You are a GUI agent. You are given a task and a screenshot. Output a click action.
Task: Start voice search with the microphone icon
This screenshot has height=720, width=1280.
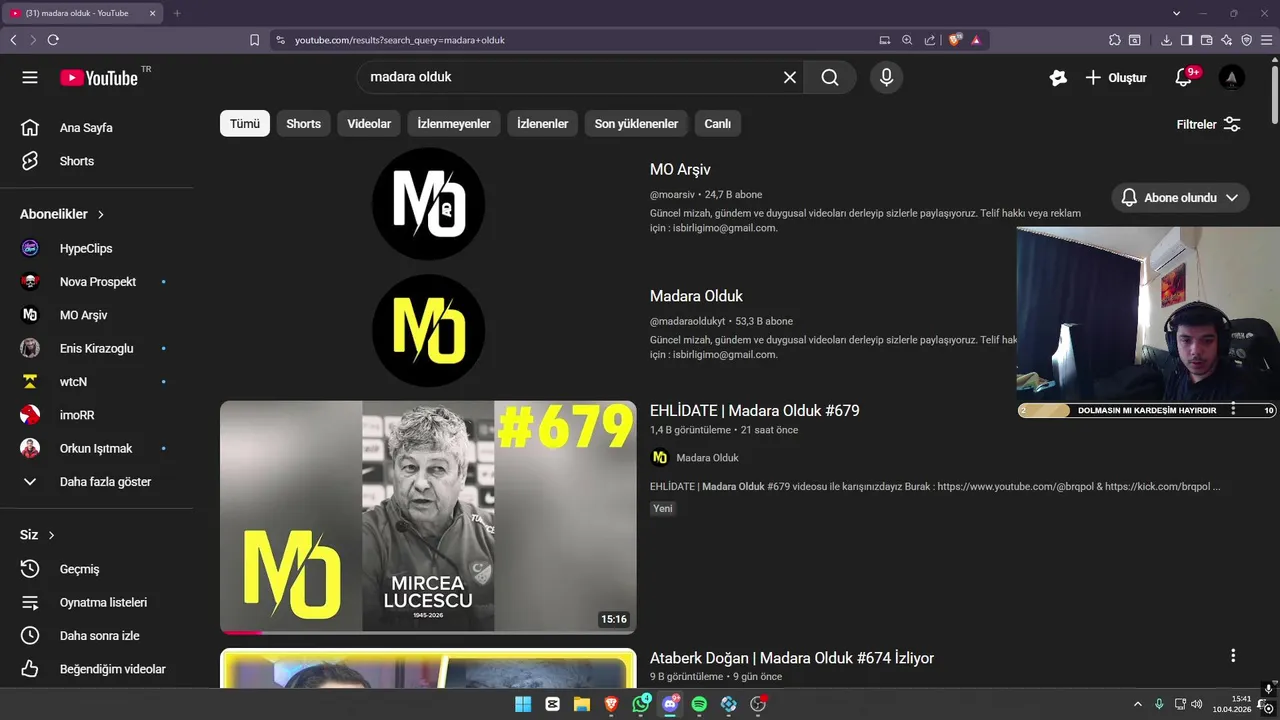click(x=886, y=77)
